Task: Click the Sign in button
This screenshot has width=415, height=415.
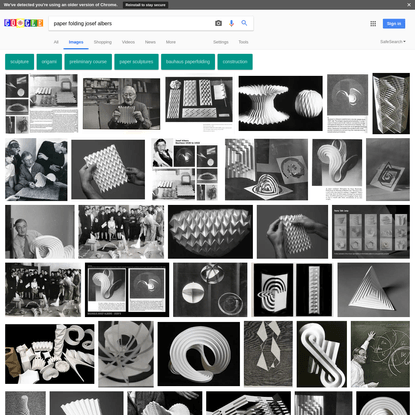Action: click(394, 24)
